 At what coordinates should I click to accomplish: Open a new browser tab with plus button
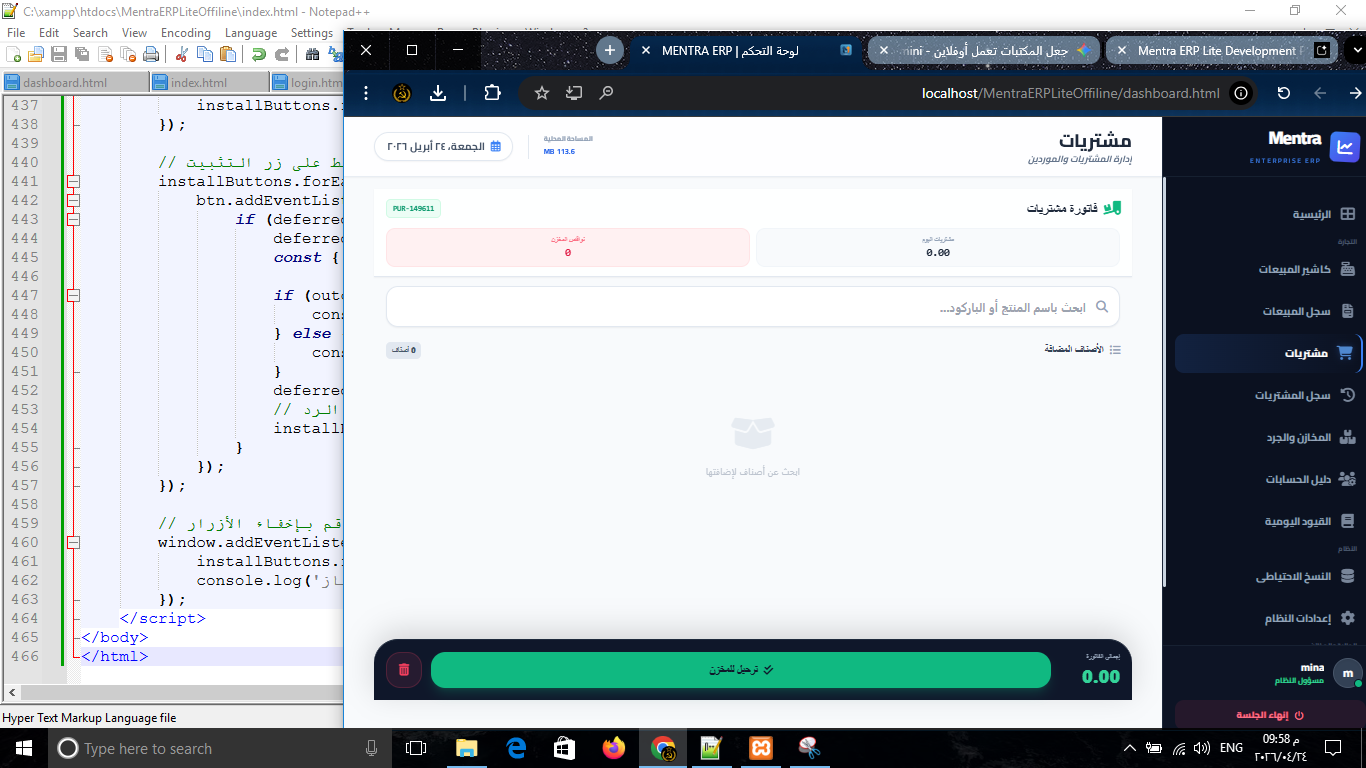[x=610, y=50]
